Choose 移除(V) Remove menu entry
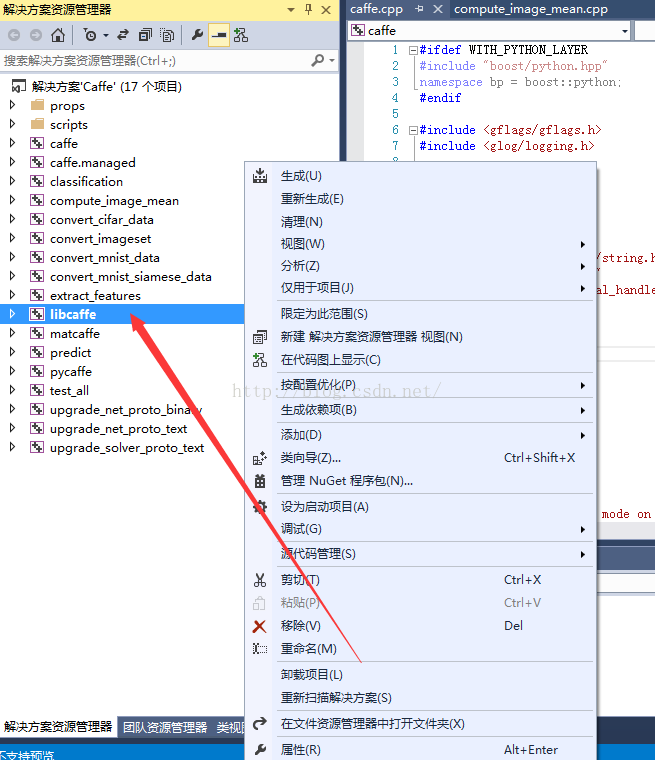 tap(421, 626)
